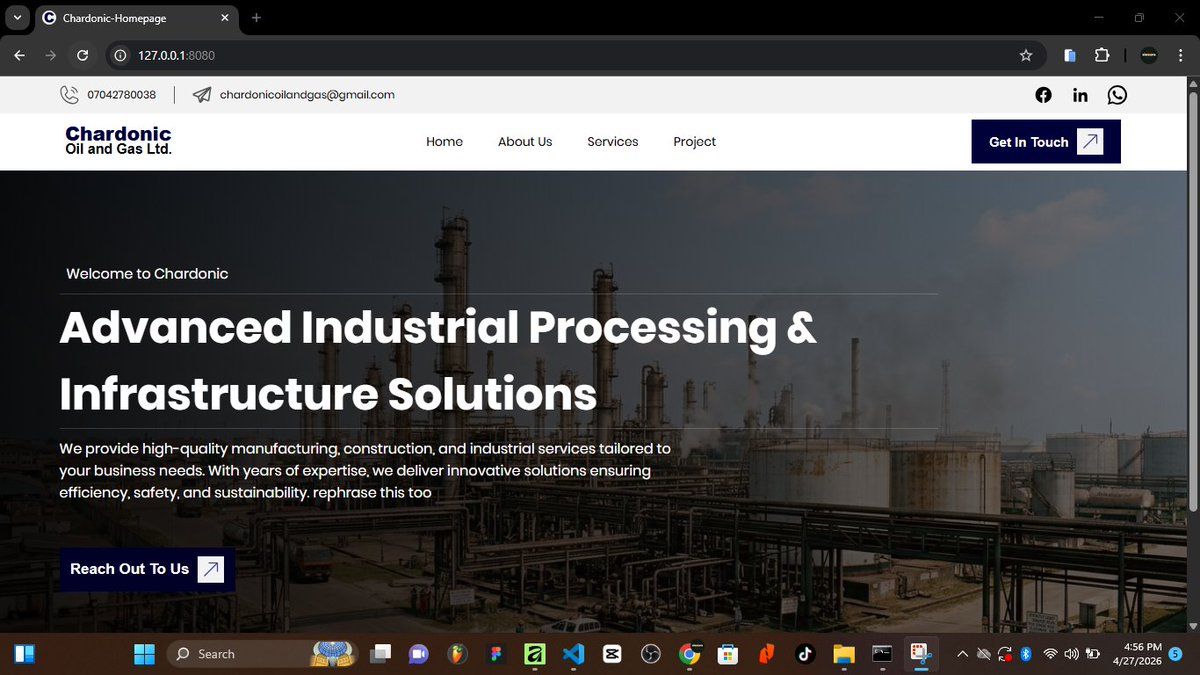This screenshot has height=675, width=1200.
Task: Open Task View from taskbar
Action: 380,654
